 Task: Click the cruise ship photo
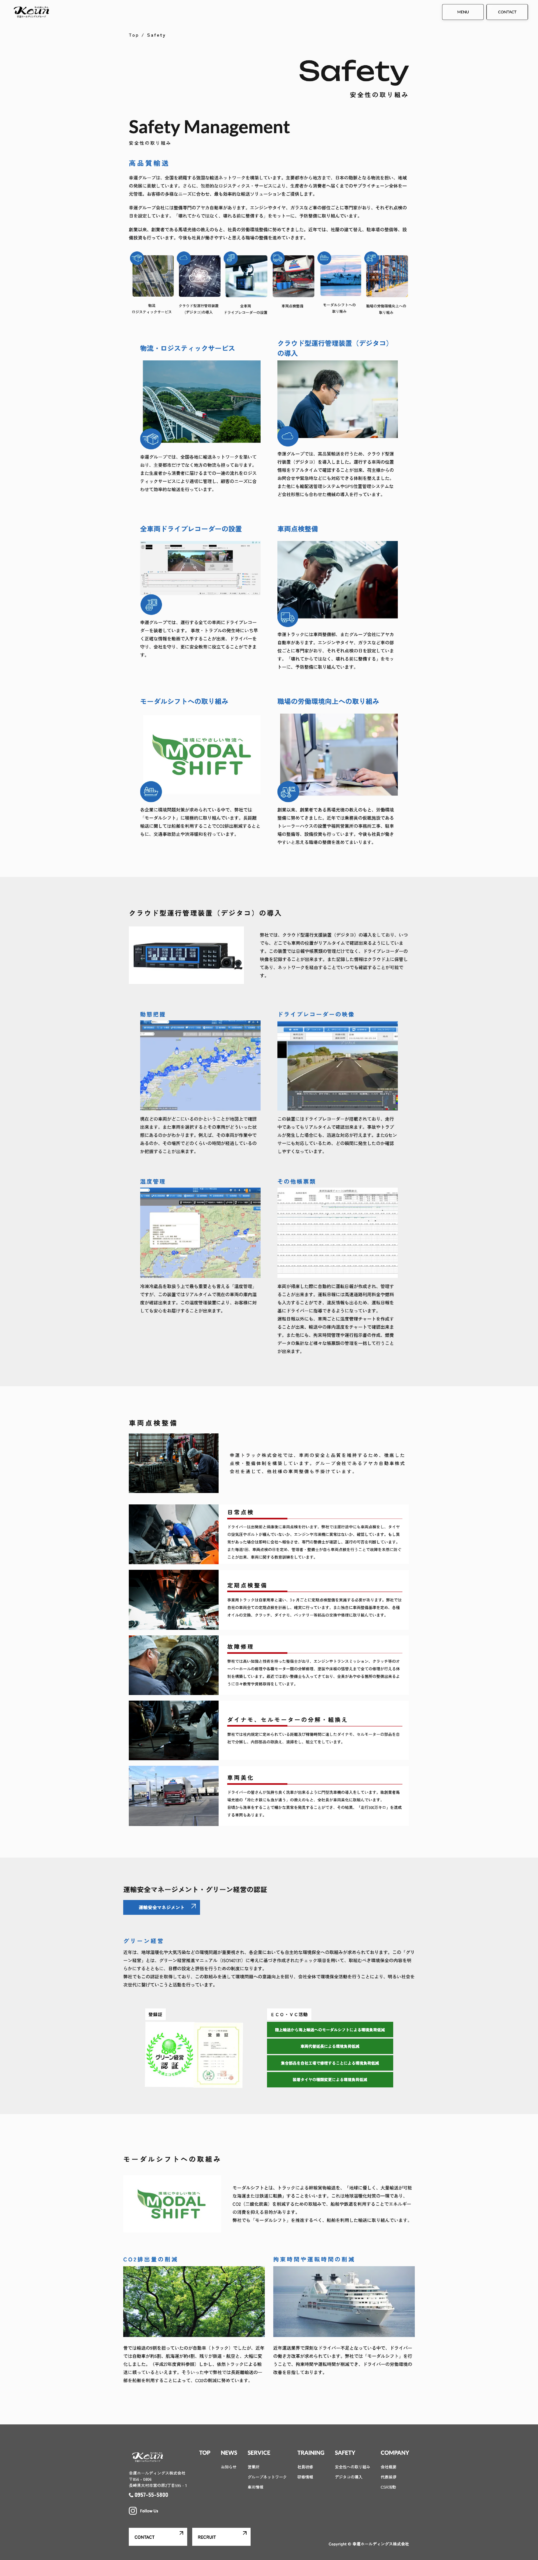343,2302
